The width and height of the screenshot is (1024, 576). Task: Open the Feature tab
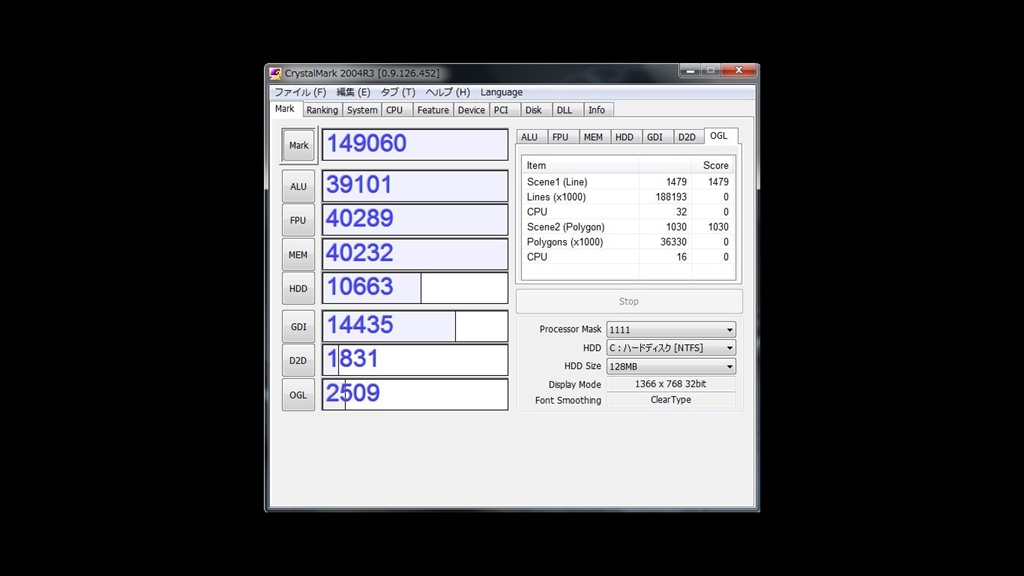[x=433, y=110]
